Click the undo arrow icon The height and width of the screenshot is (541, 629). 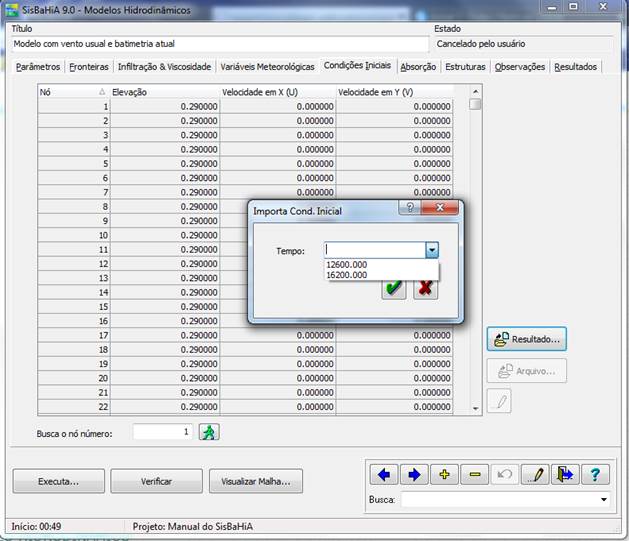505,474
